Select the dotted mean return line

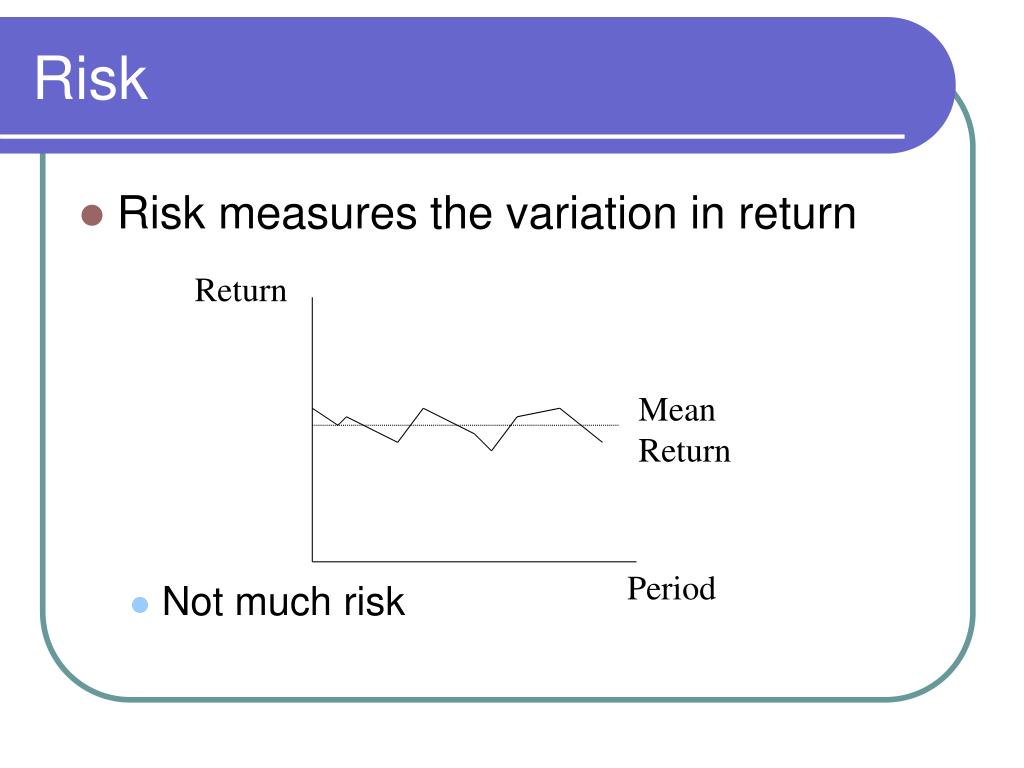(x=466, y=425)
